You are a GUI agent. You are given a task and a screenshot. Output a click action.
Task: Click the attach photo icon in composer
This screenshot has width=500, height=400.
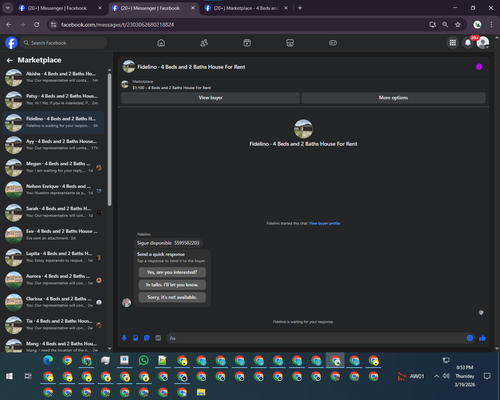(136, 338)
